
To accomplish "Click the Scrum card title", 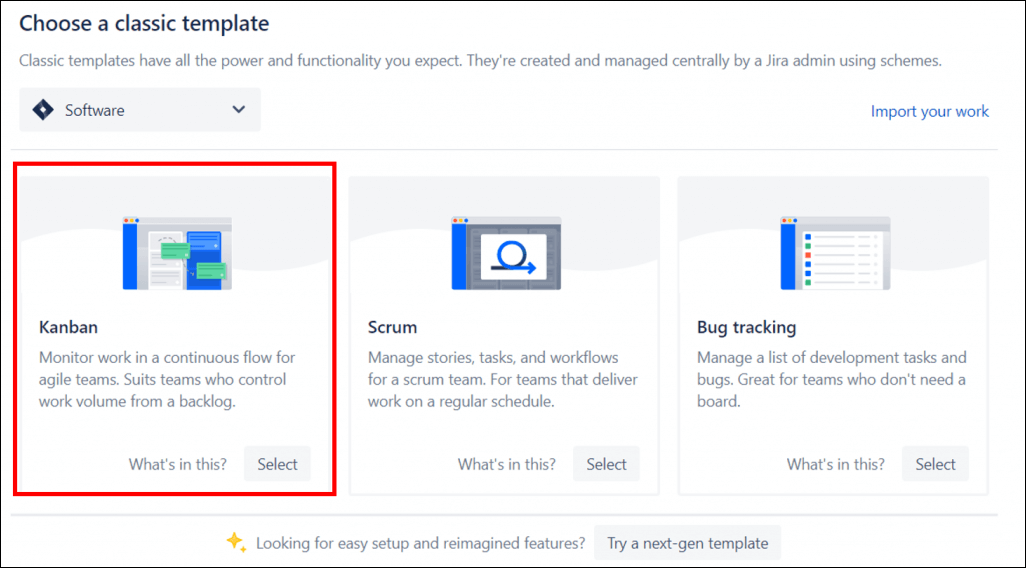I will 392,327.
